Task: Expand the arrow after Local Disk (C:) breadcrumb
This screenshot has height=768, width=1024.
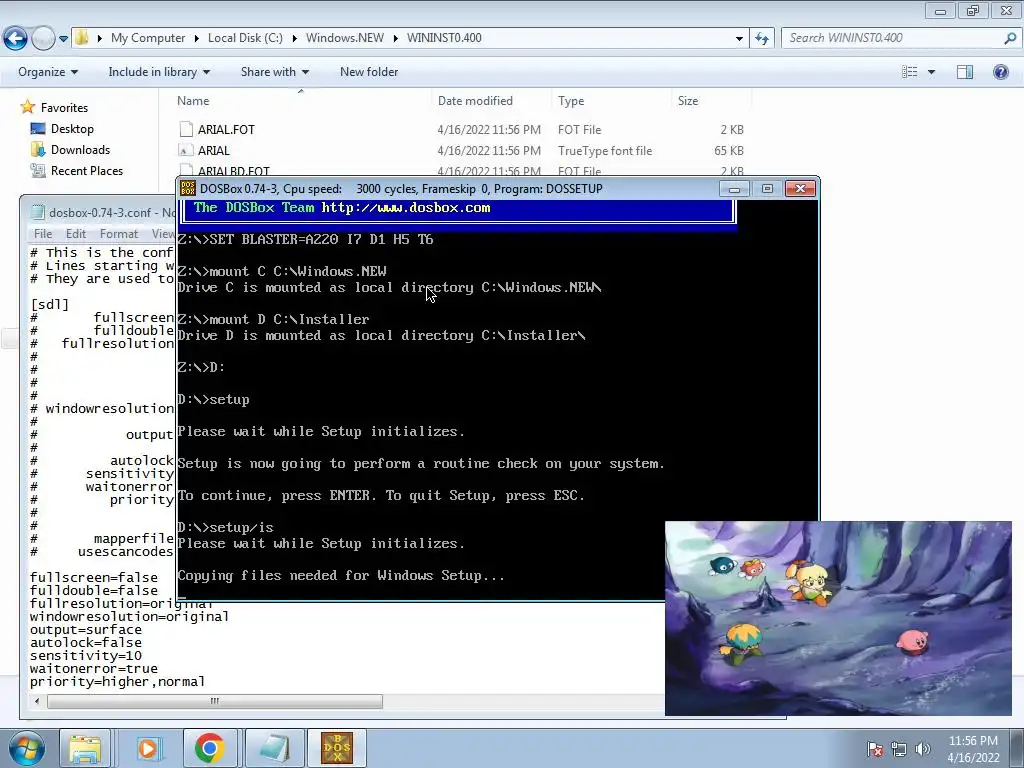Action: tap(295, 38)
